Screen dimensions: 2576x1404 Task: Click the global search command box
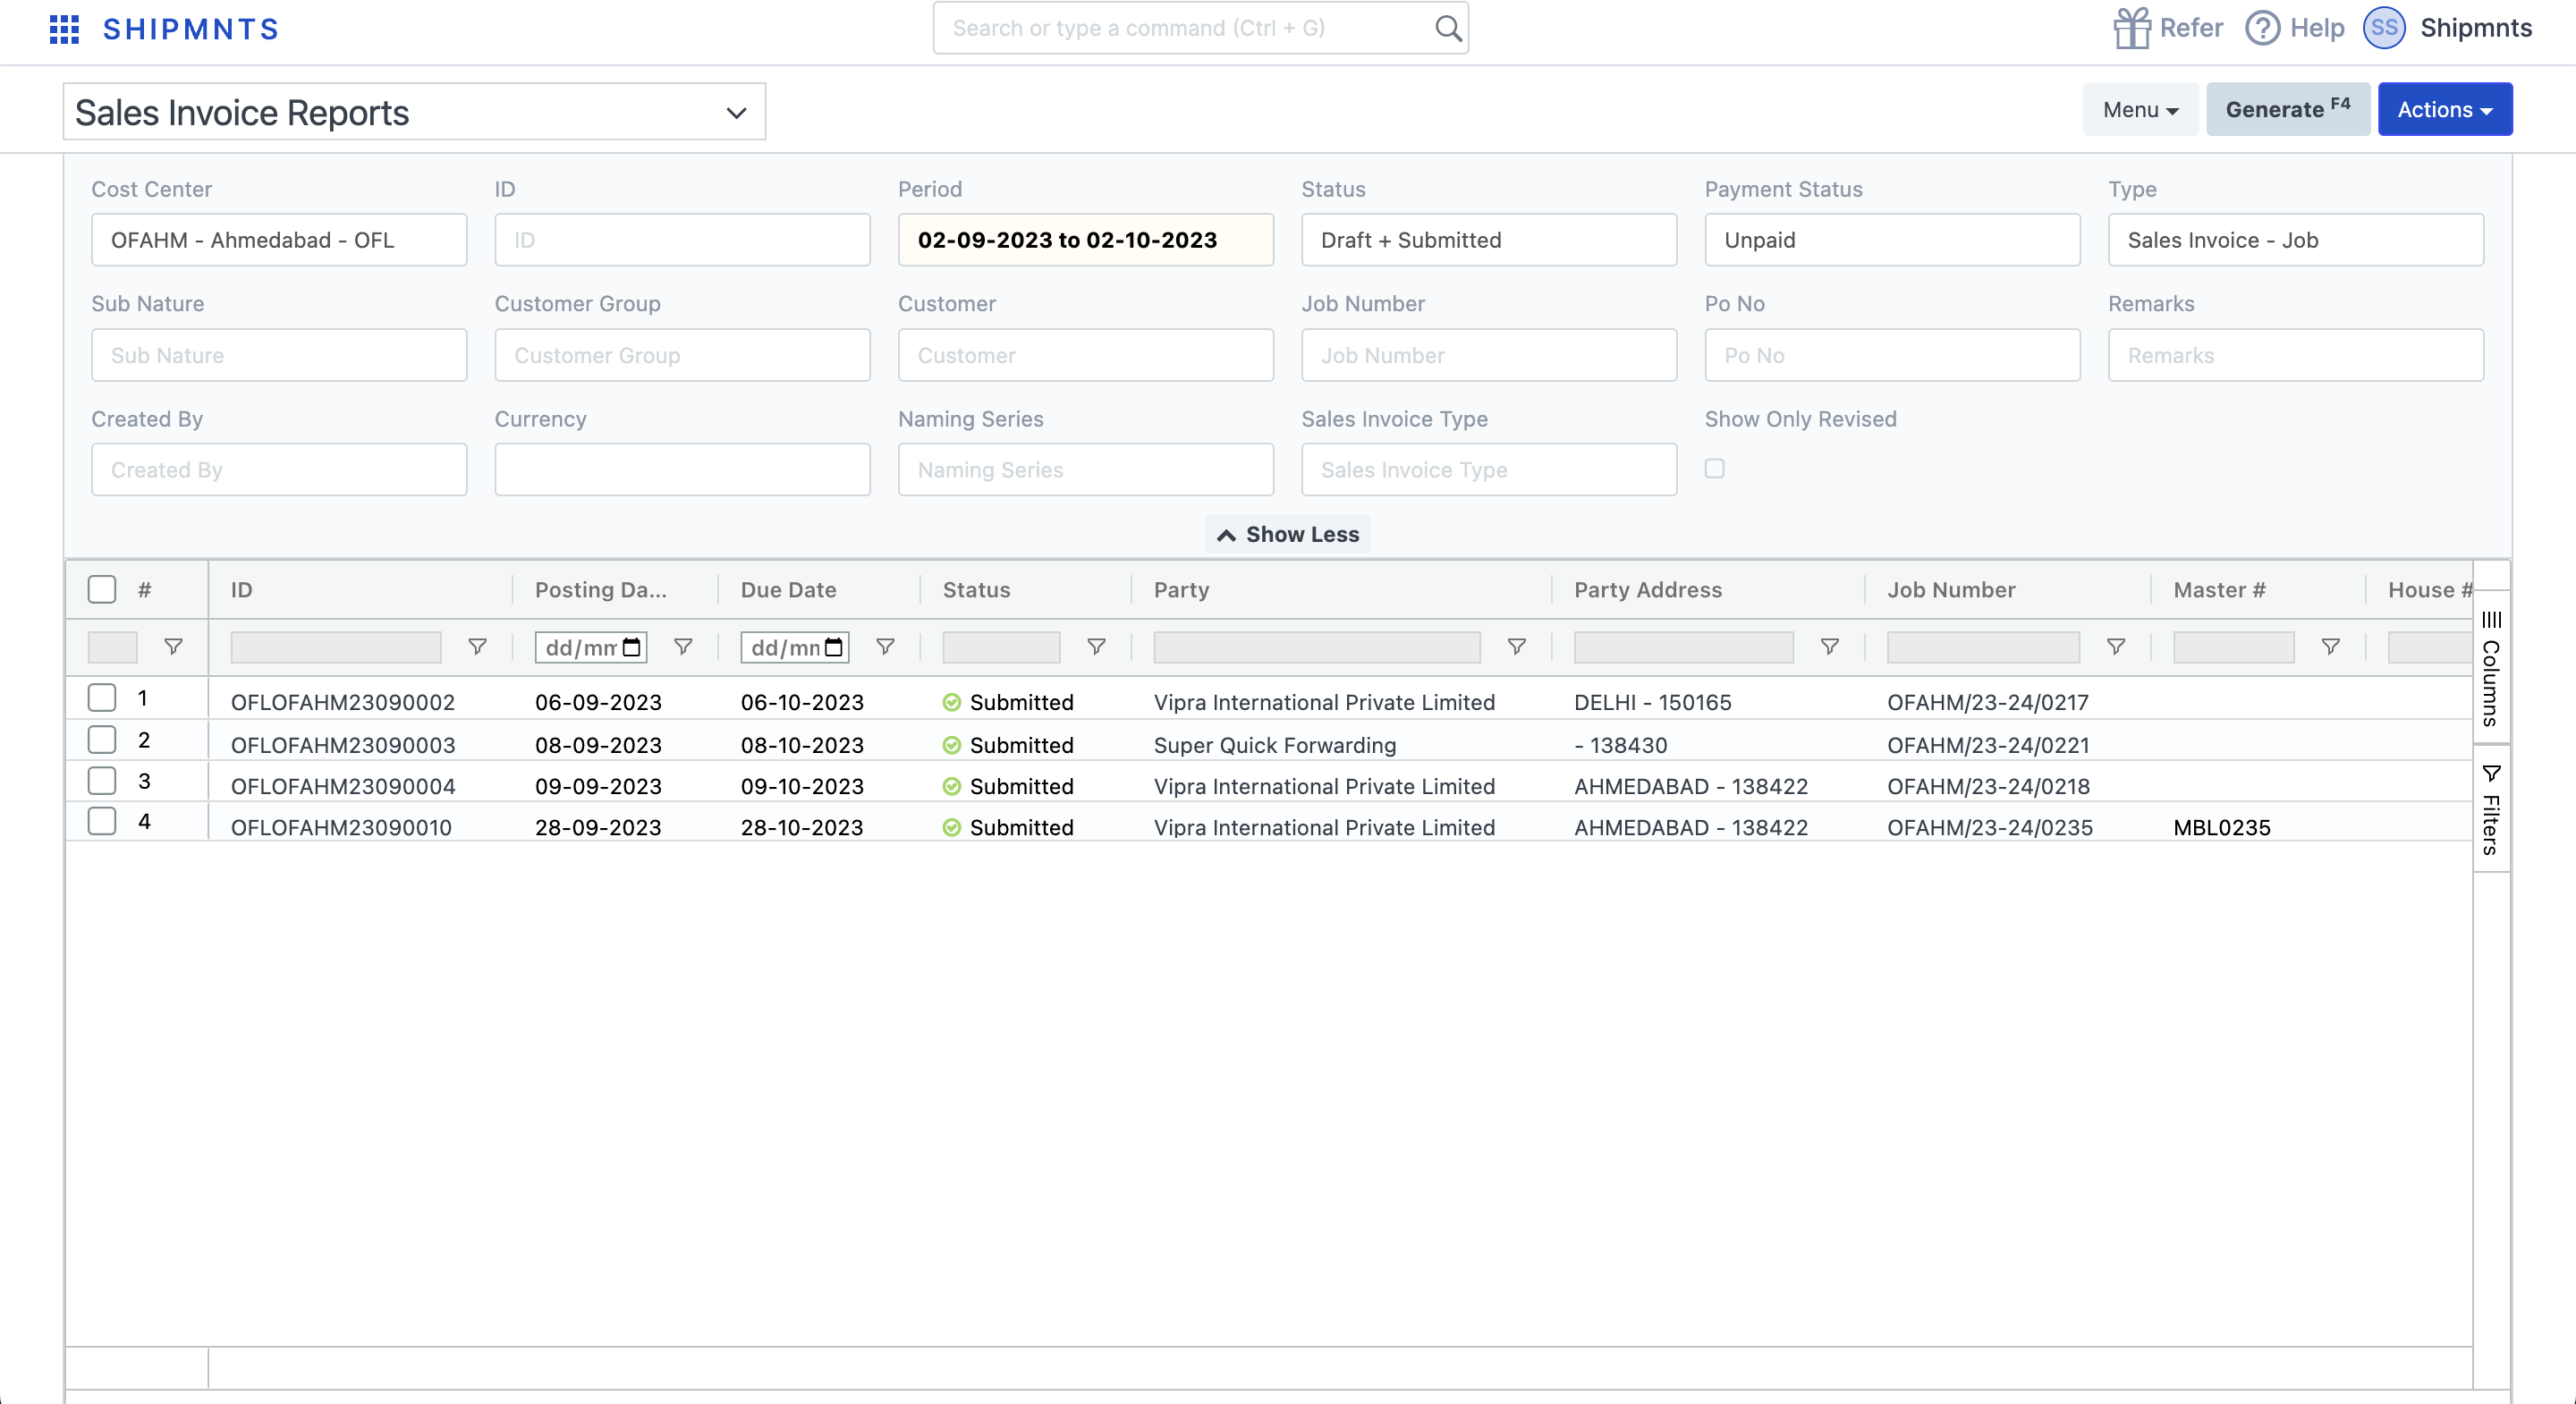[x=1200, y=28]
